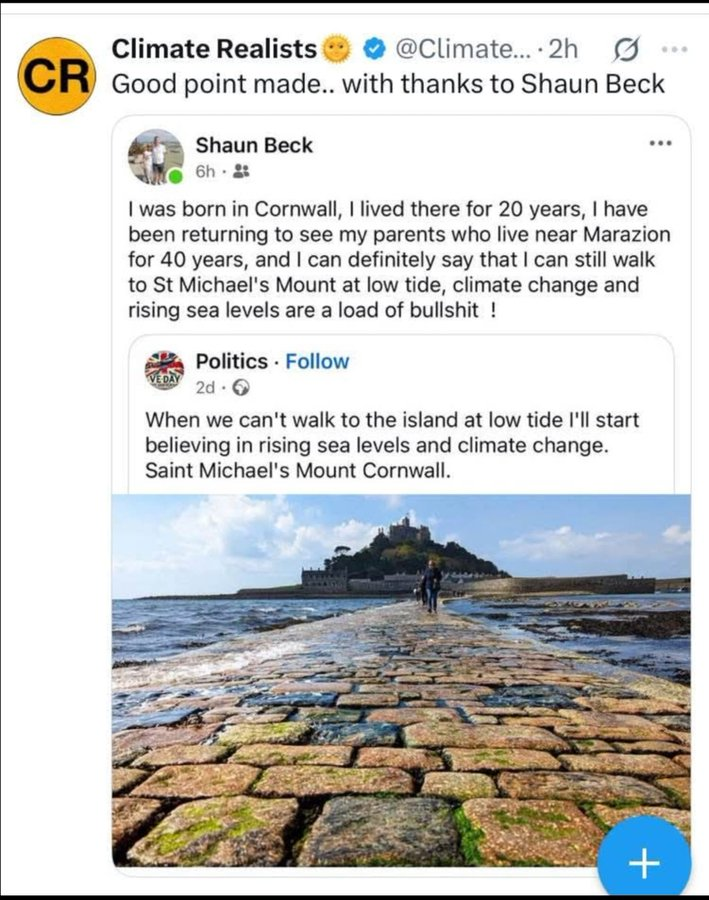Click the Politics page name
709x900 pixels.
[x=231, y=361]
